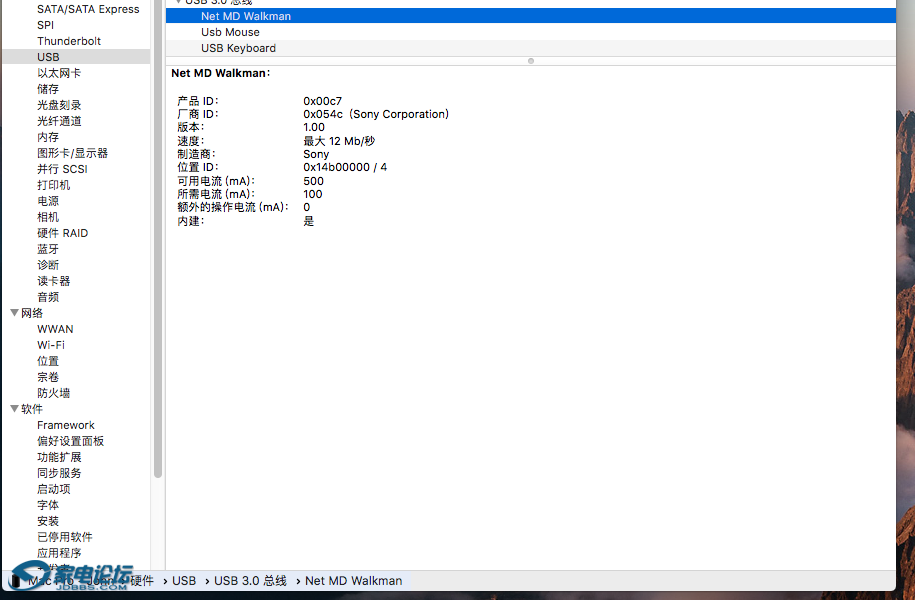Open 以太网卡 in the sidebar

(59, 73)
